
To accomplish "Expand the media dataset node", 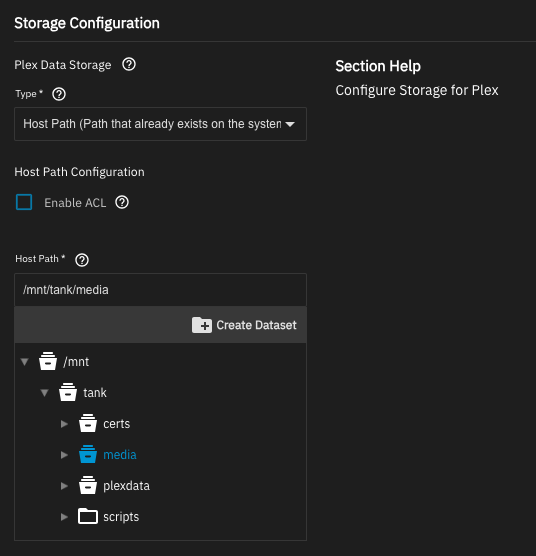I will tap(64, 455).
